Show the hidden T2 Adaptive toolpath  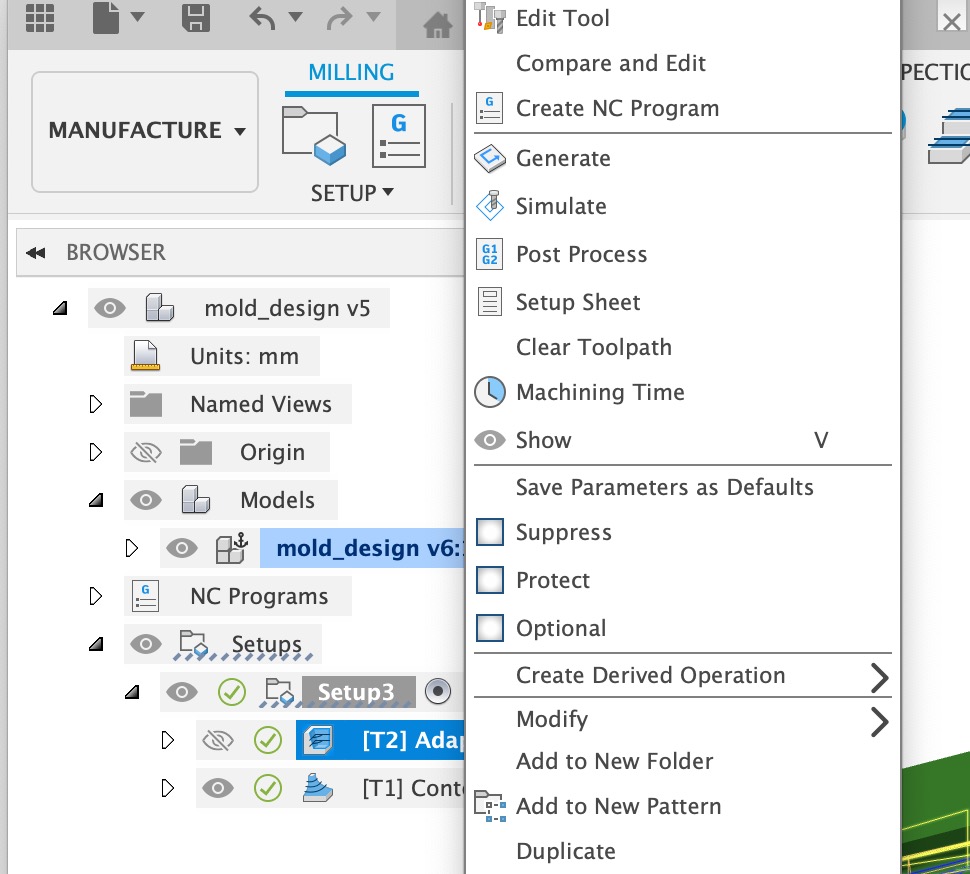[x=218, y=740]
